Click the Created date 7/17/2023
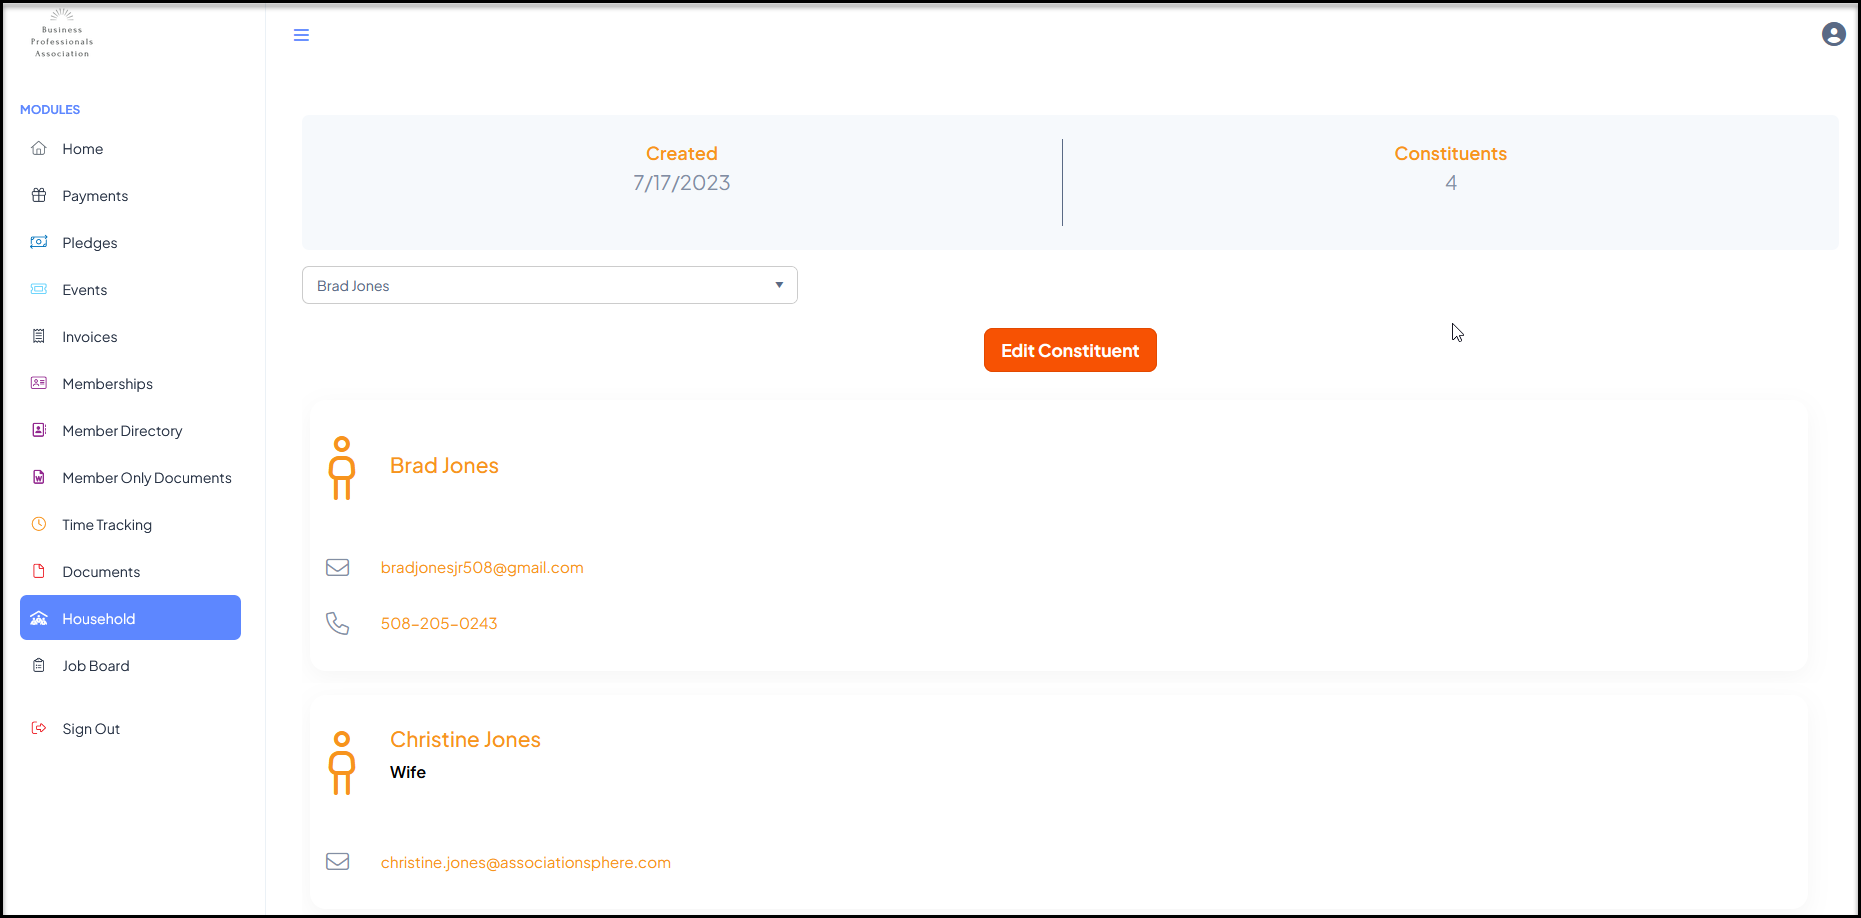The image size is (1861, 918). point(682,183)
